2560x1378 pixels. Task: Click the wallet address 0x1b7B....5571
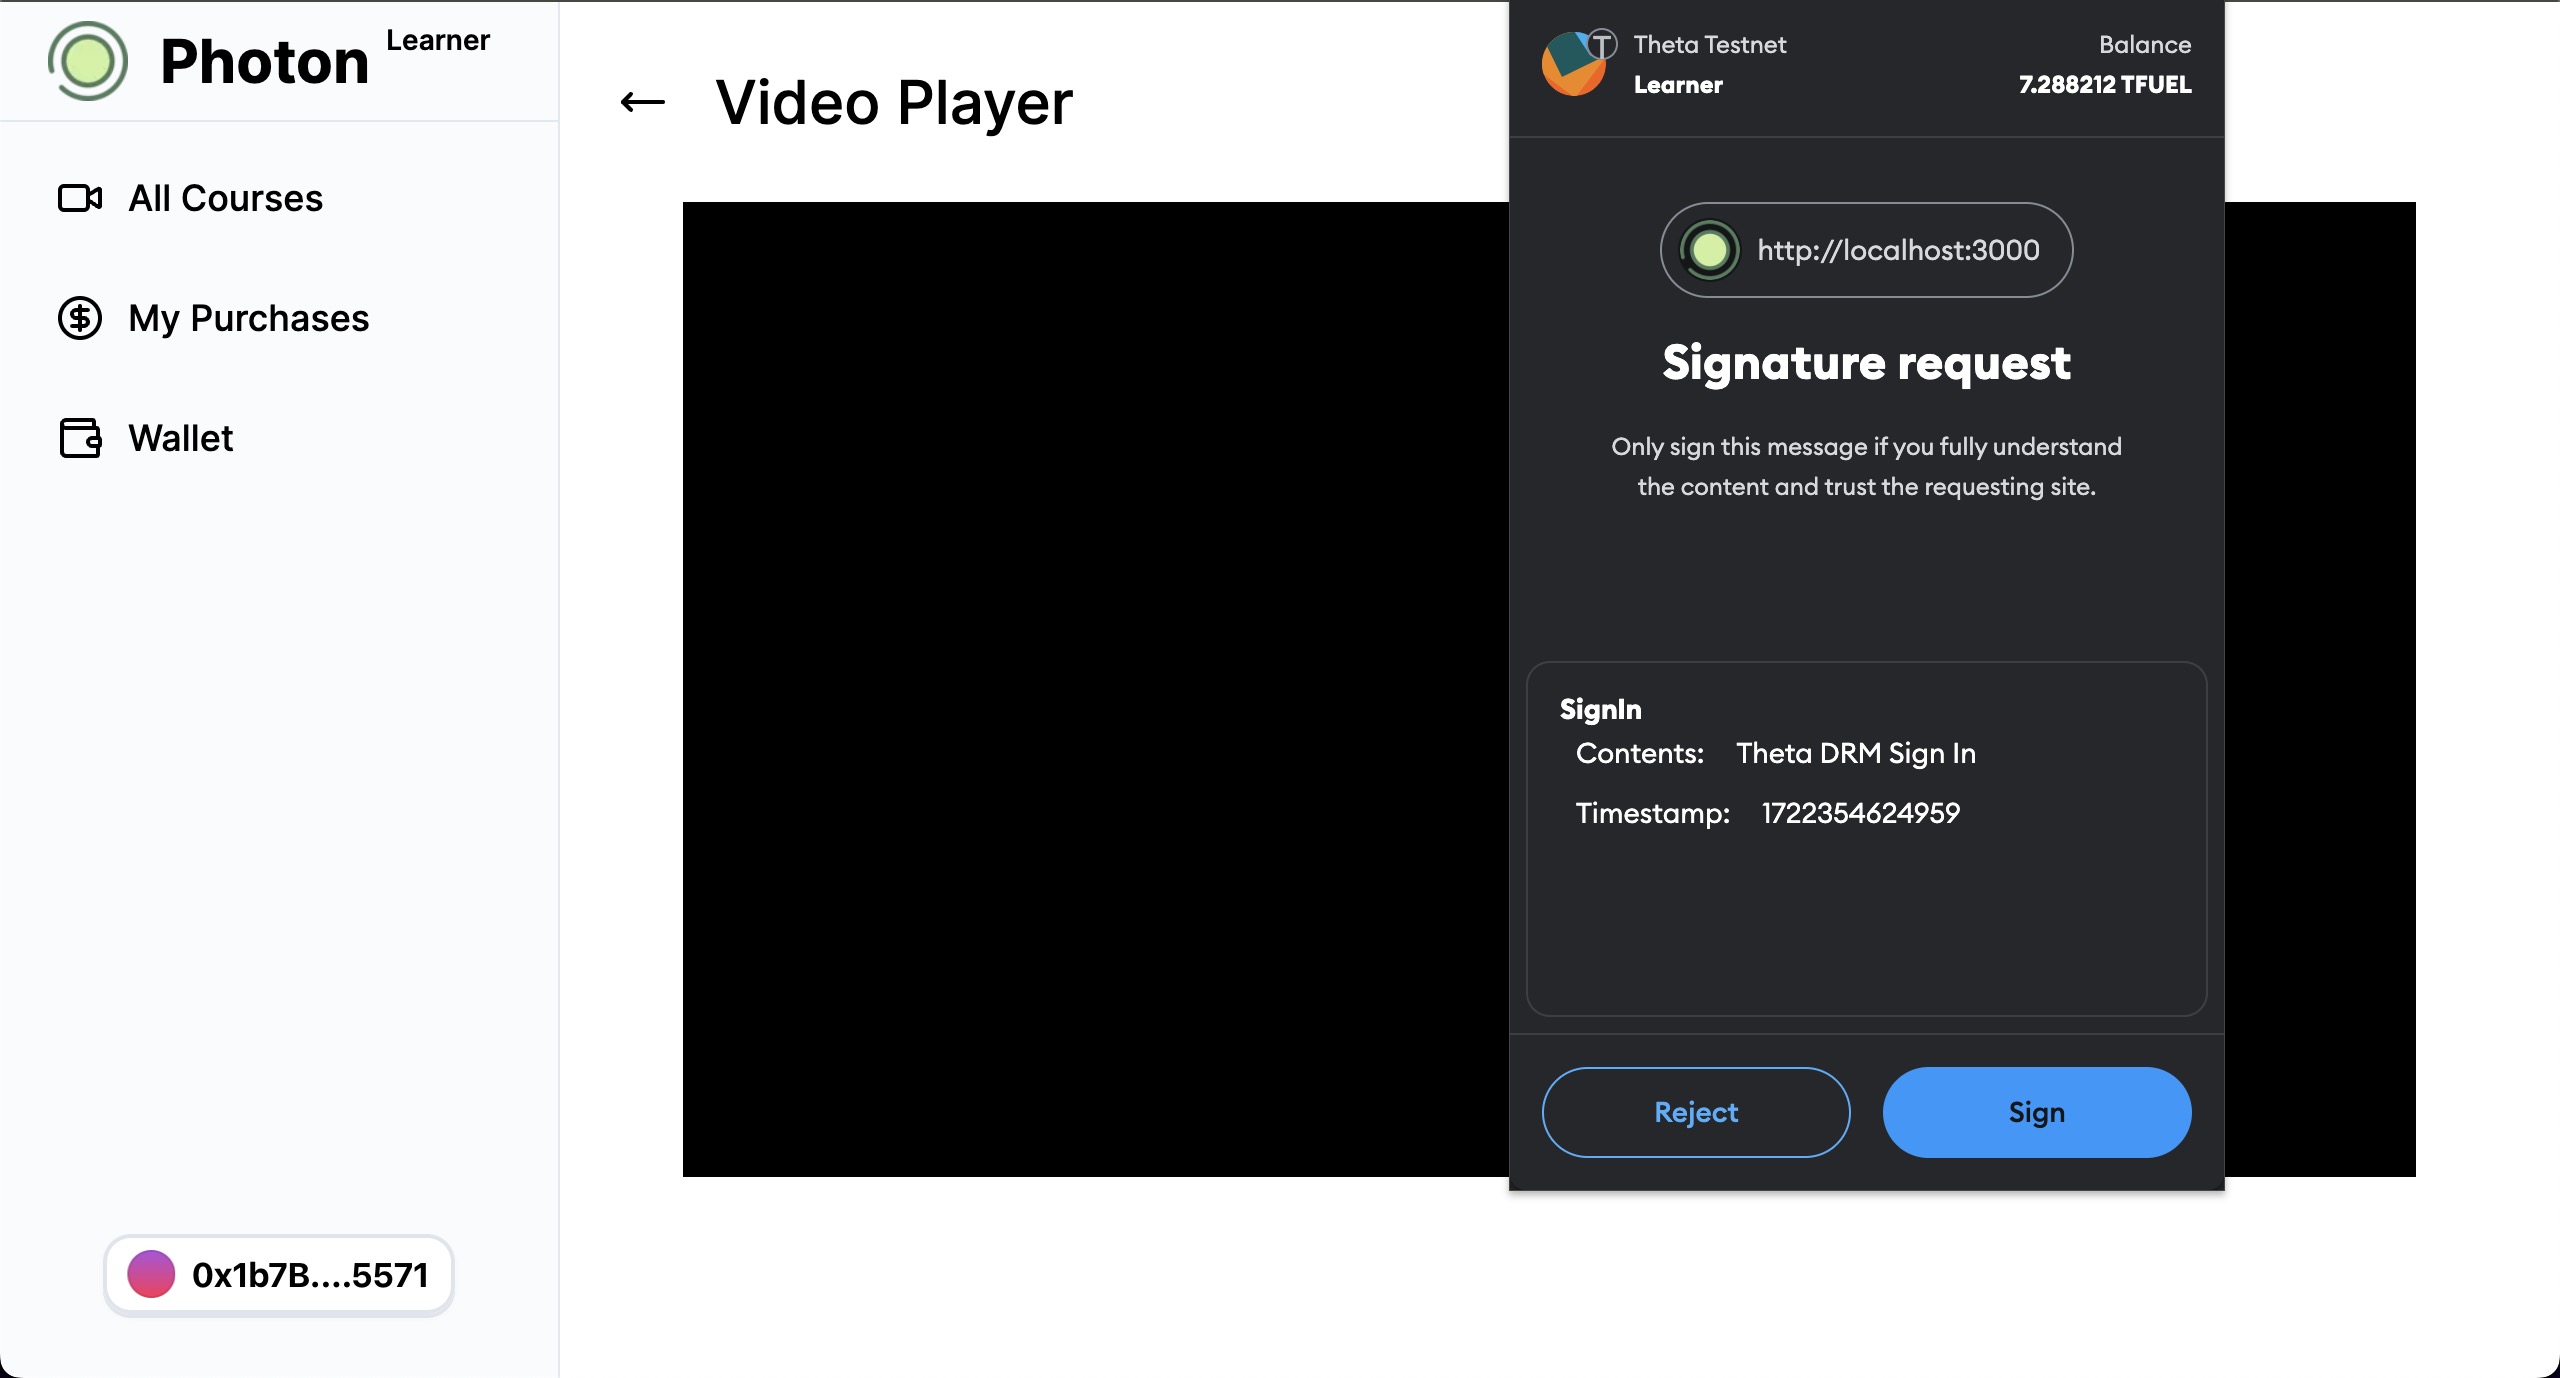[x=278, y=1273]
